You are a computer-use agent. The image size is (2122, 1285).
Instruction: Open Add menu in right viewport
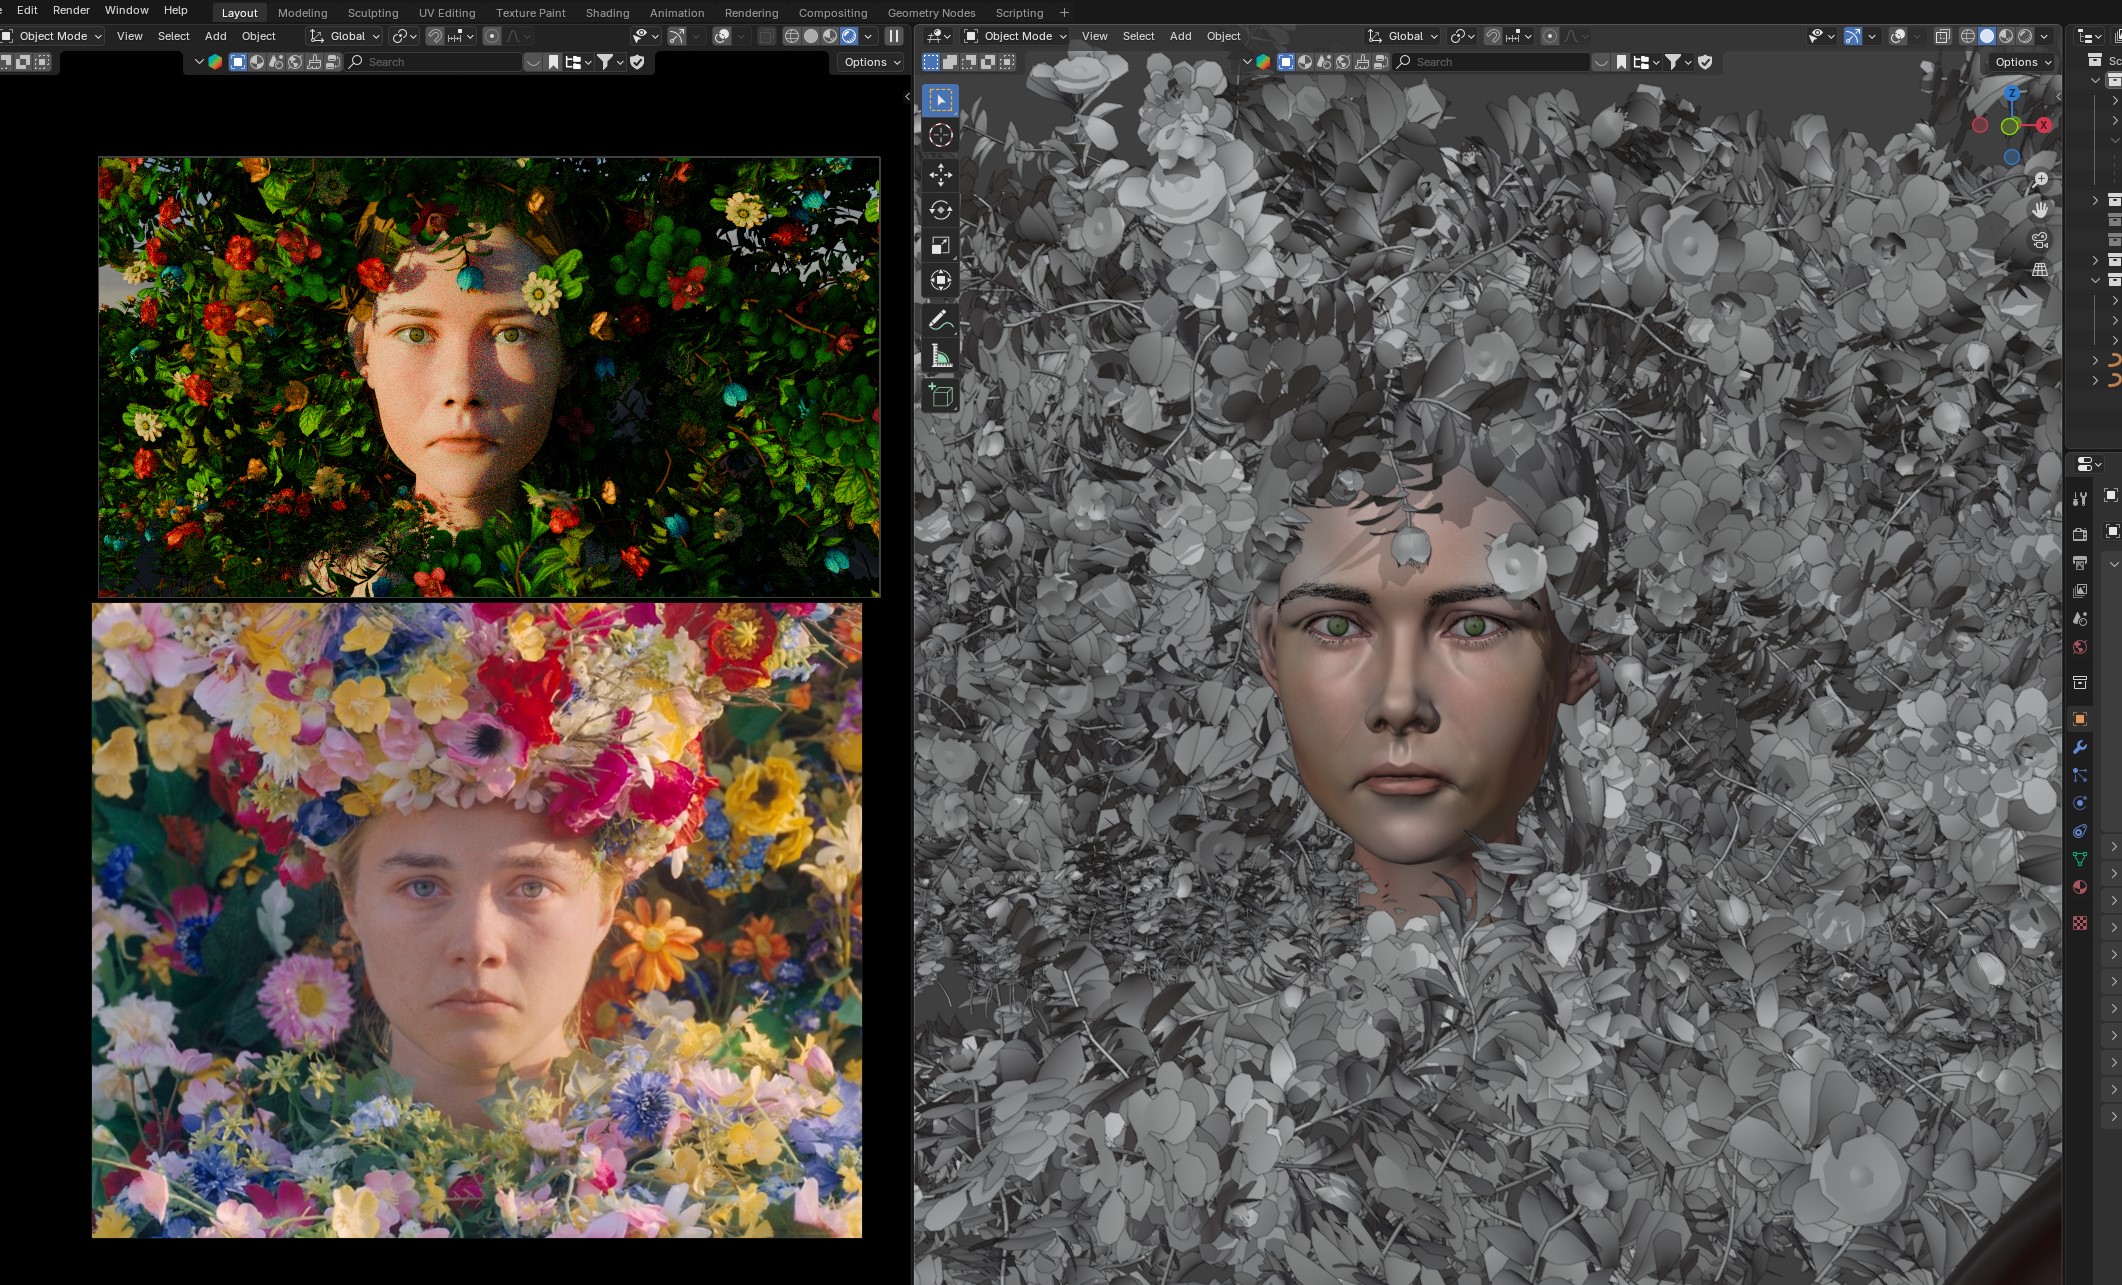(1180, 36)
